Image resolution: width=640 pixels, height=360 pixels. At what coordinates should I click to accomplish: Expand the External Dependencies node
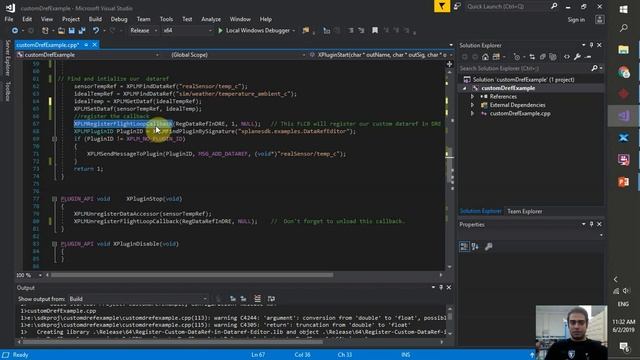click(x=473, y=105)
